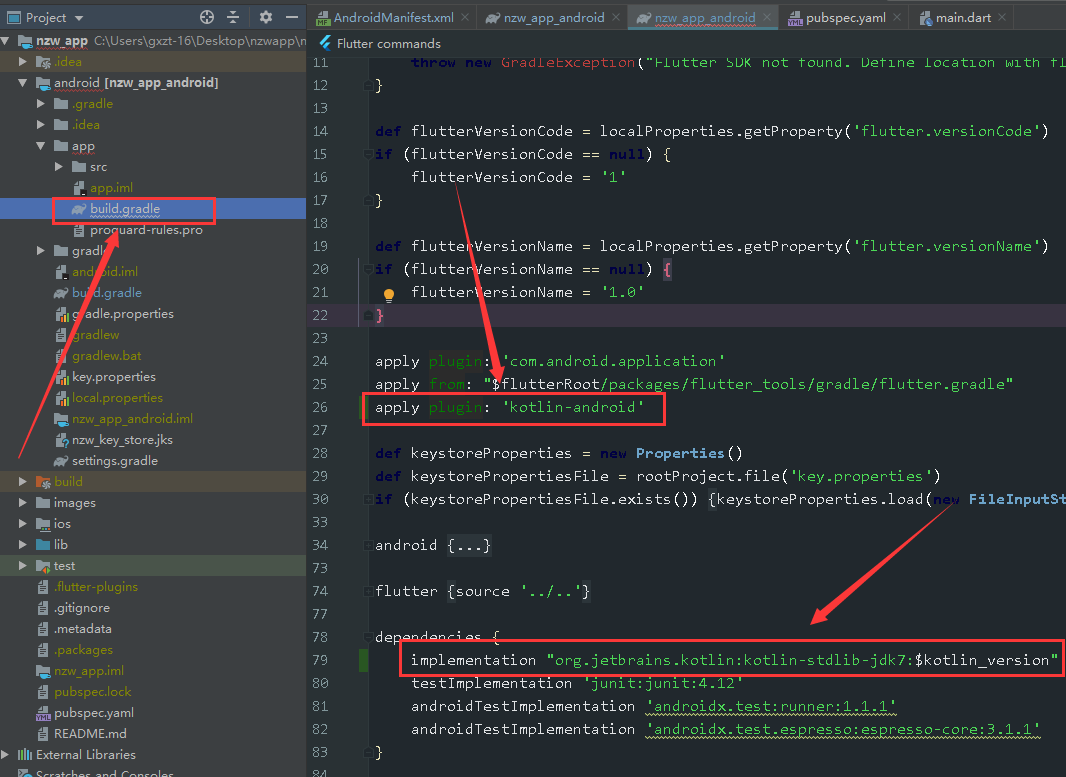The width and height of the screenshot is (1066, 777).
Task: Close the pubspec.yaml editor tab
Action: click(896, 18)
